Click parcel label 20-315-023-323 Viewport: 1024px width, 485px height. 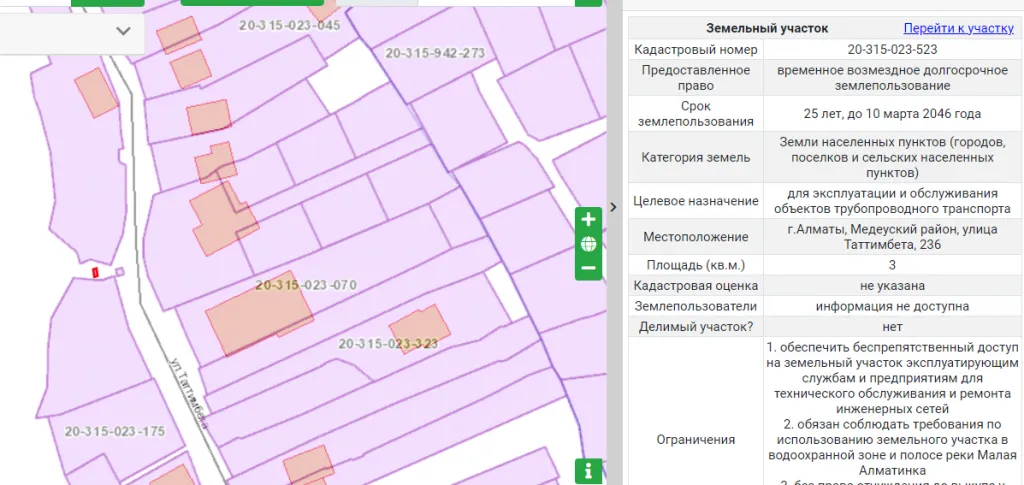[x=389, y=343]
